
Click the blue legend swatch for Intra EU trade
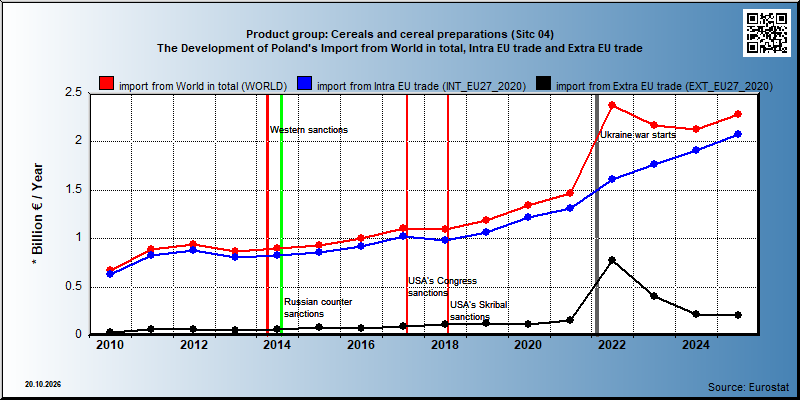[x=305, y=85]
